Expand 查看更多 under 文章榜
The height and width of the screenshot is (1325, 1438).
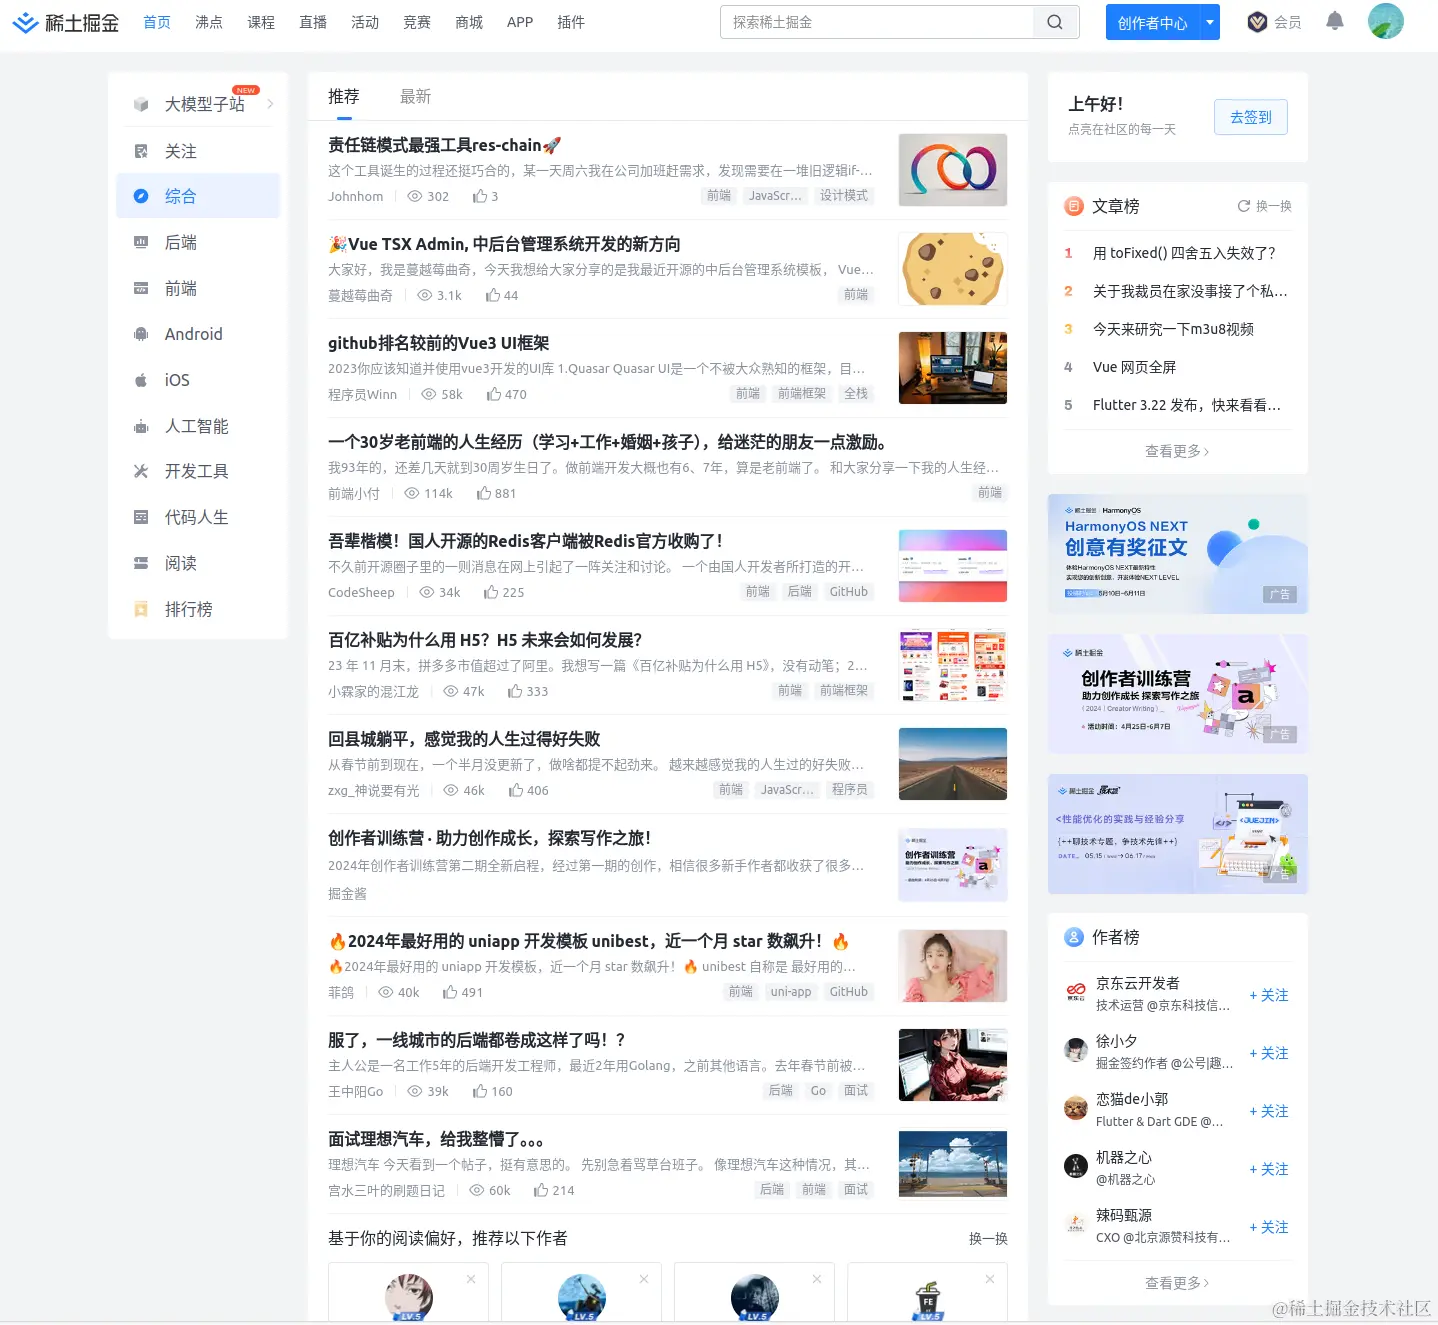[x=1177, y=451]
